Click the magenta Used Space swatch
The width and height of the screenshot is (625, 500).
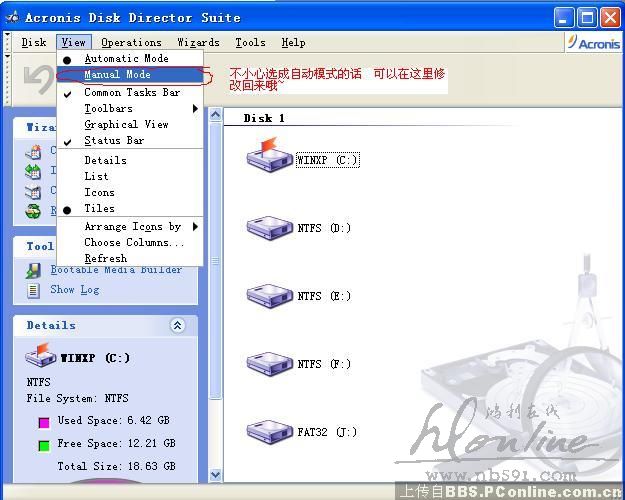[x=44, y=422]
